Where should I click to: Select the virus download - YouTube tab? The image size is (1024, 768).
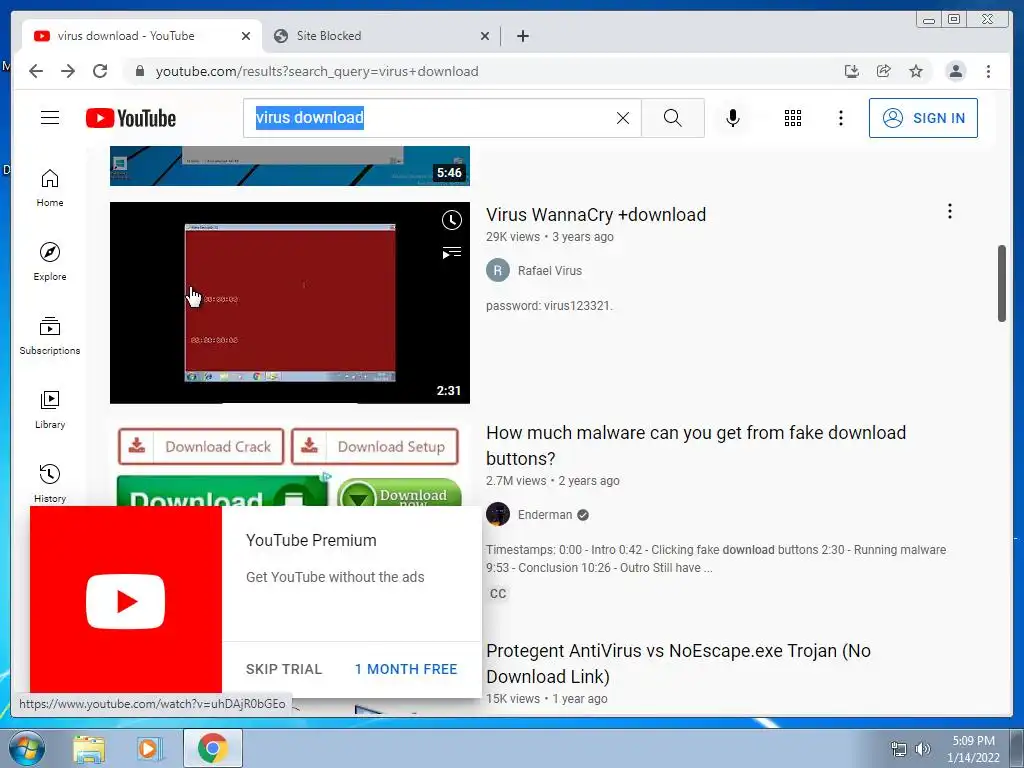(140, 36)
